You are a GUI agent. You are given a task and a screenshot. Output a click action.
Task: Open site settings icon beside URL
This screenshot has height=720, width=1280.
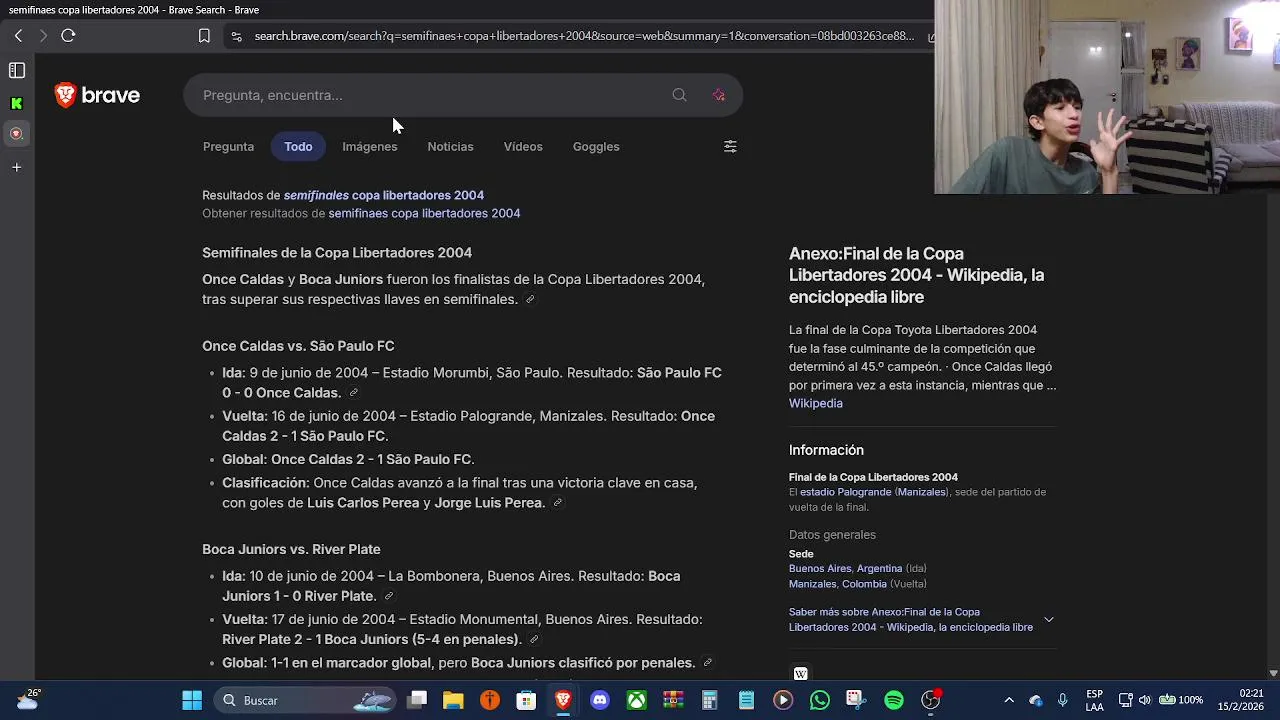[x=236, y=36]
